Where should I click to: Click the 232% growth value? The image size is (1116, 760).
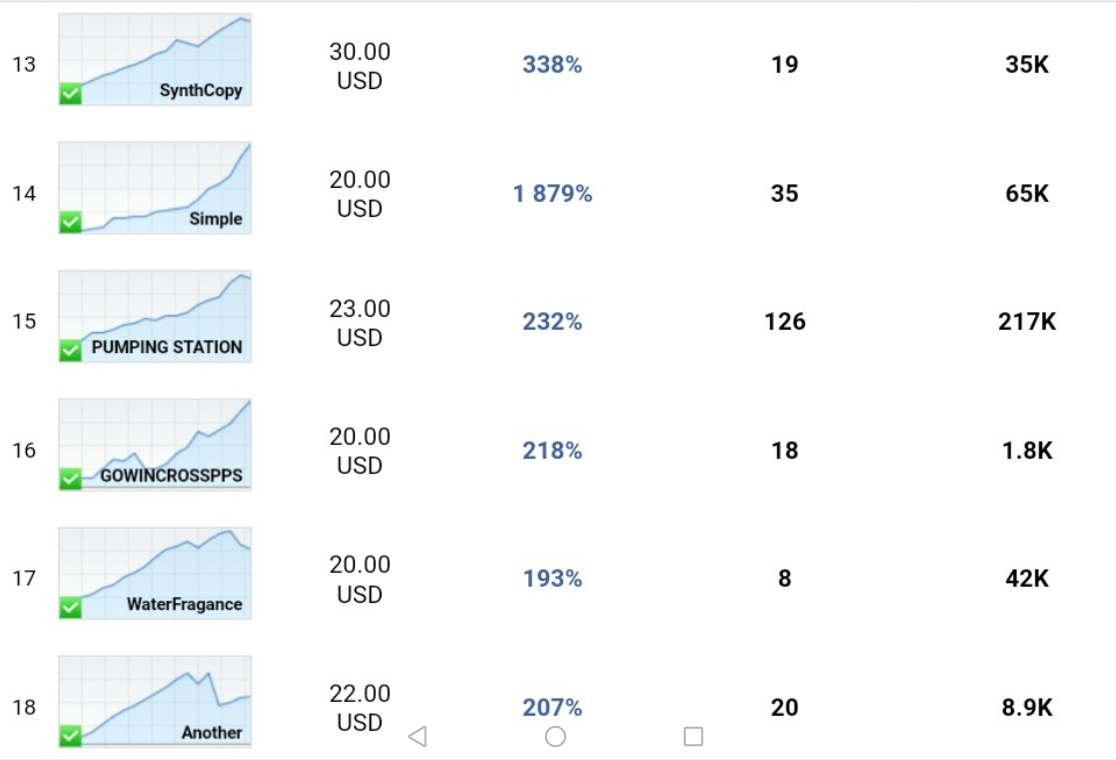point(552,322)
